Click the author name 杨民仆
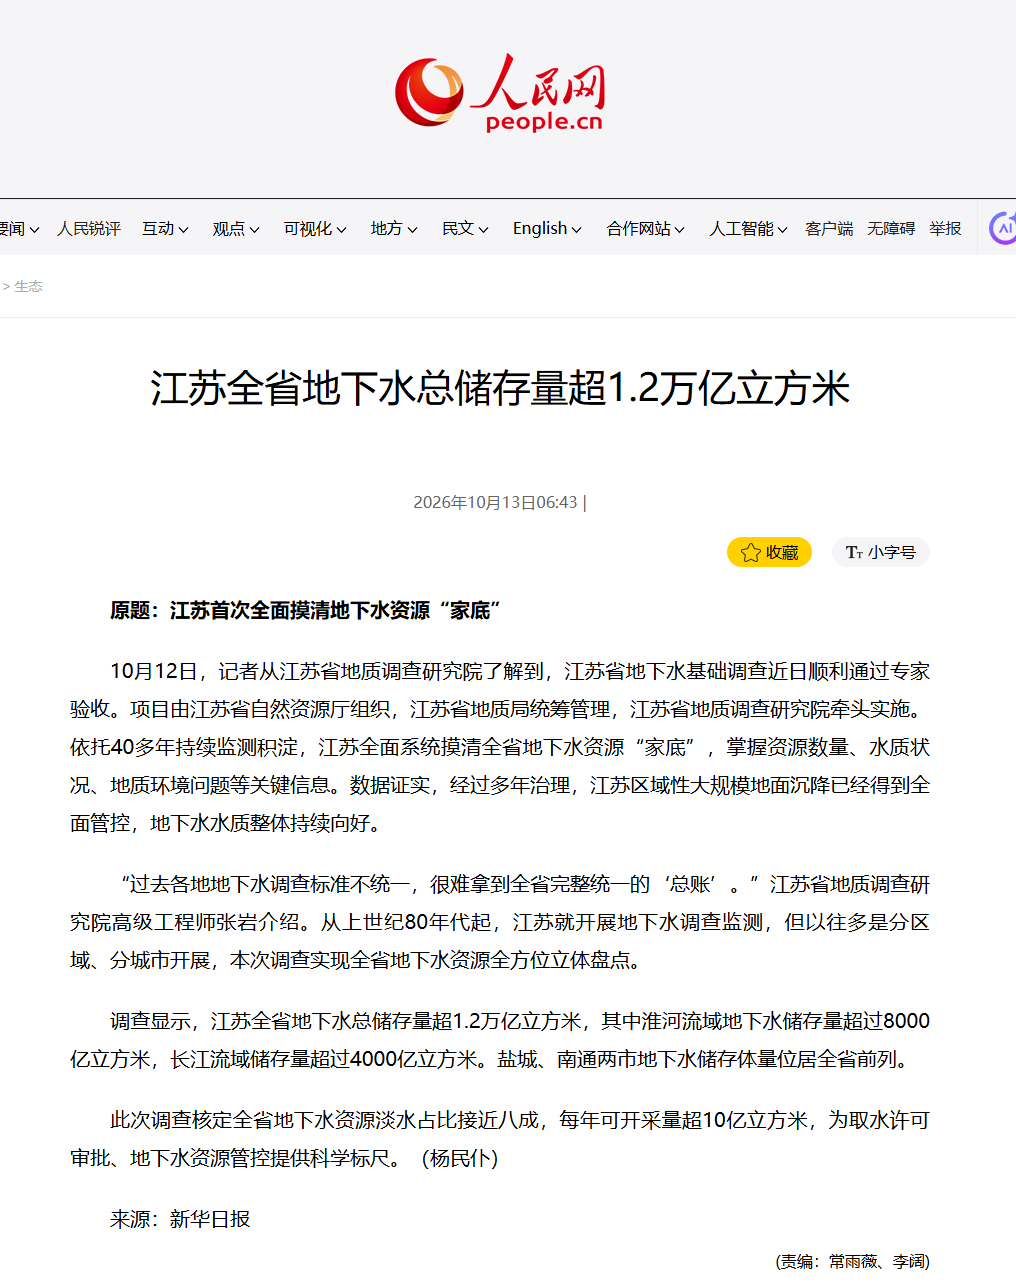This screenshot has width=1016, height=1286. pos(460,1158)
